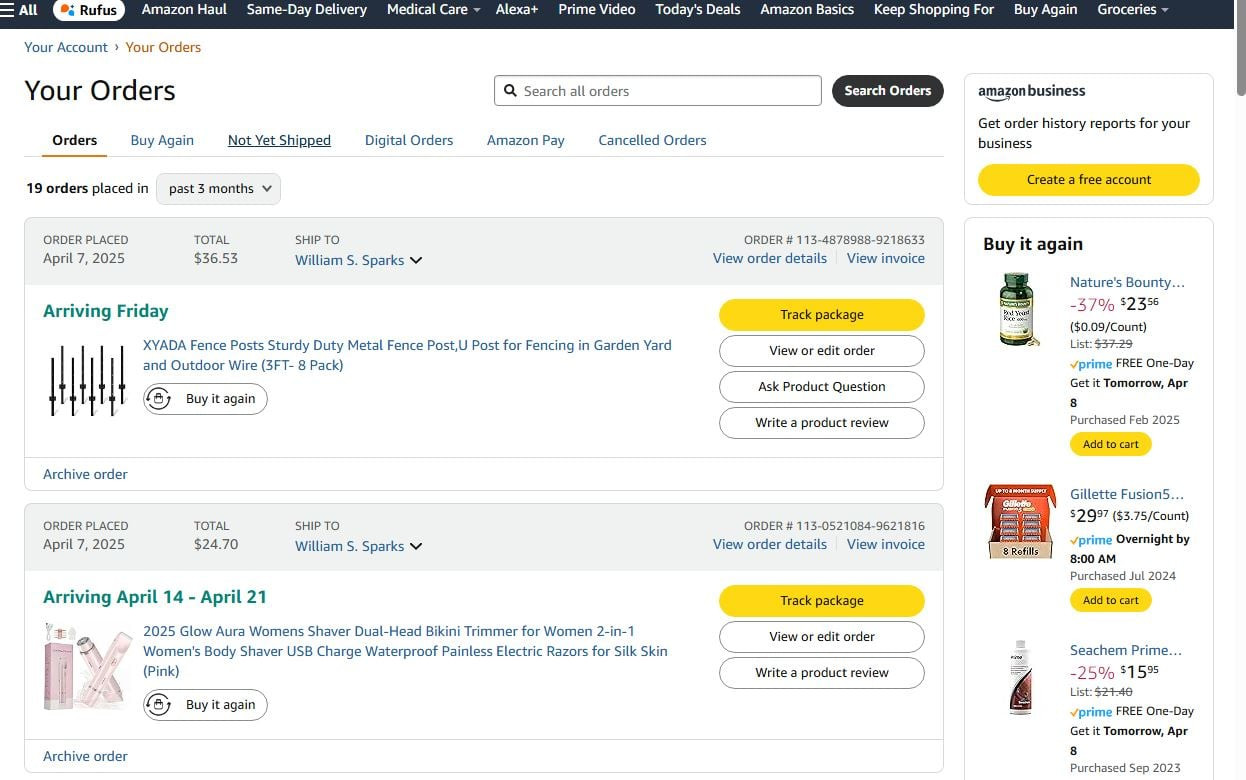1246x780 pixels.
Task: Click Buy it again icon for Glow Aura shaver
Action: click(x=158, y=705)
